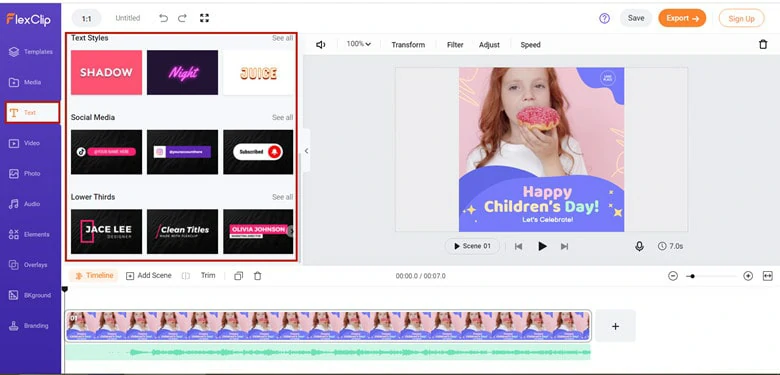Click the FlexClip logo

pos(28,19)
